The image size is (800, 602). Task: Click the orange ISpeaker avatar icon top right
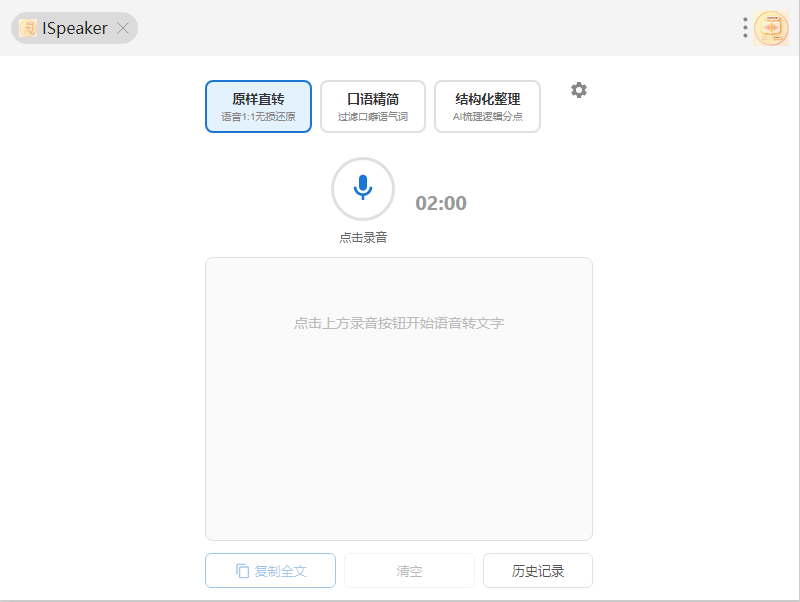[772, 28]
